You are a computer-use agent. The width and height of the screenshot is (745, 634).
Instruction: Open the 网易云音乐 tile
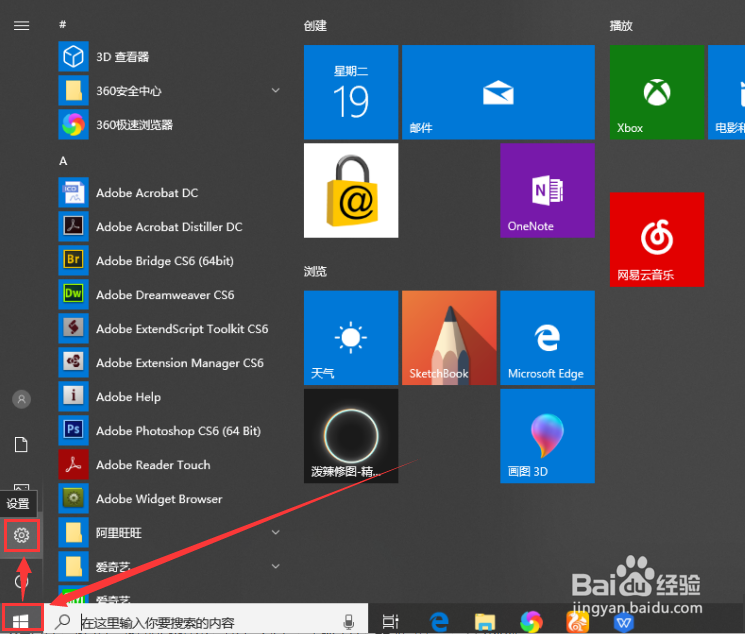[657, 240]
